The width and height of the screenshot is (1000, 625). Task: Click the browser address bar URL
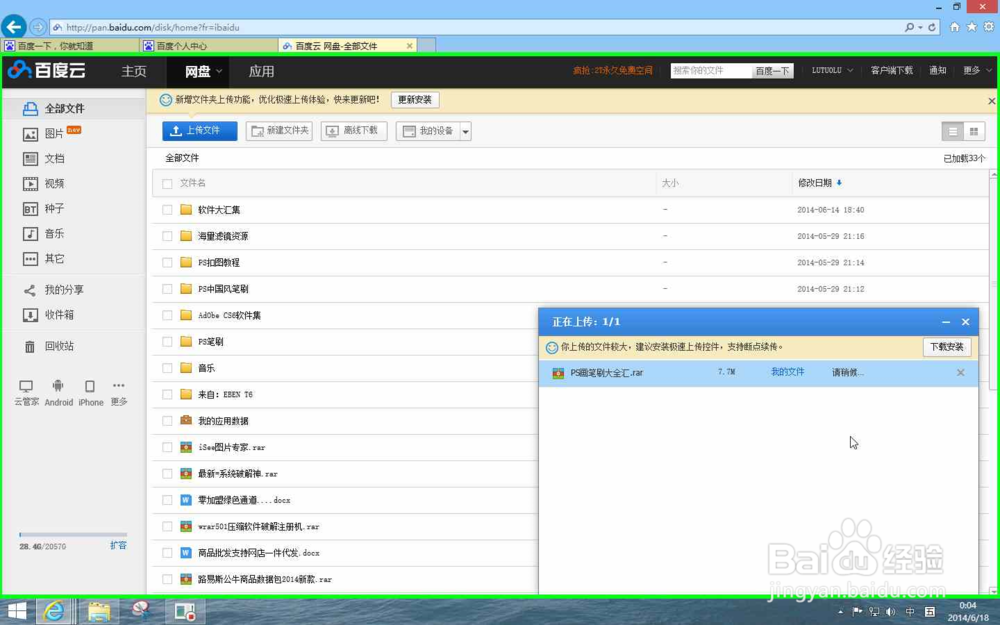tap(153, 27)
